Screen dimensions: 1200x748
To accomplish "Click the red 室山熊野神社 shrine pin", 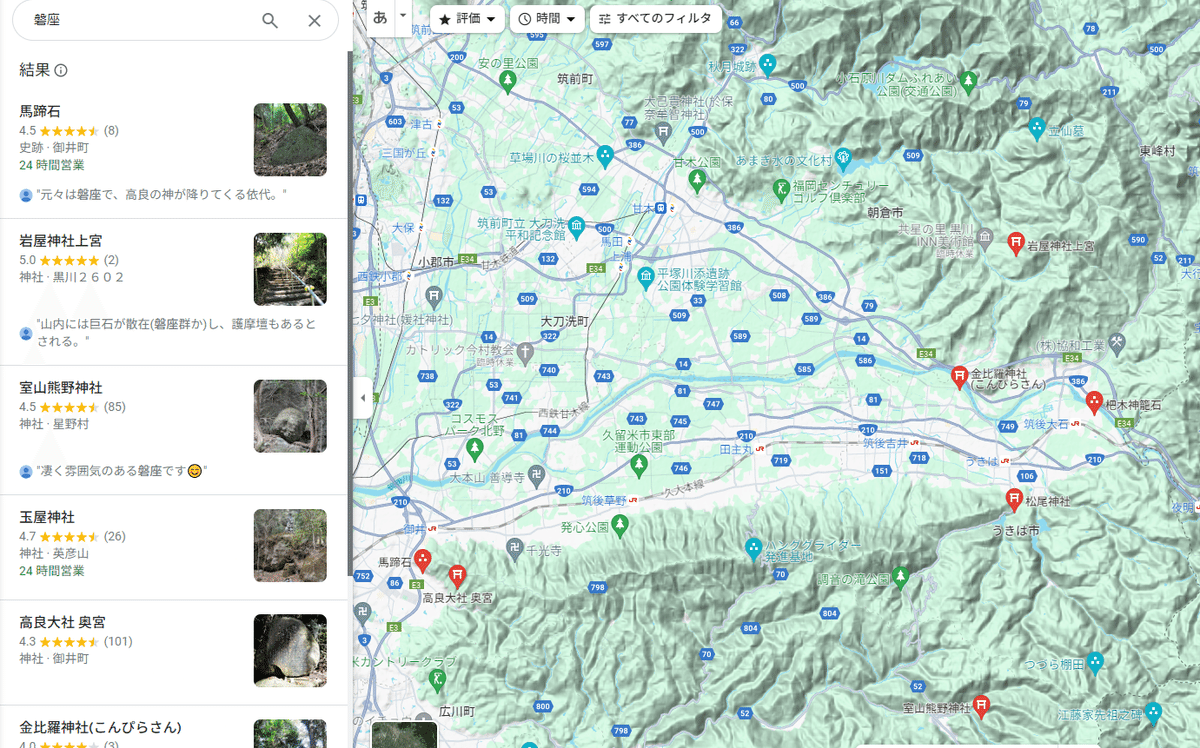I will (982, 706).
